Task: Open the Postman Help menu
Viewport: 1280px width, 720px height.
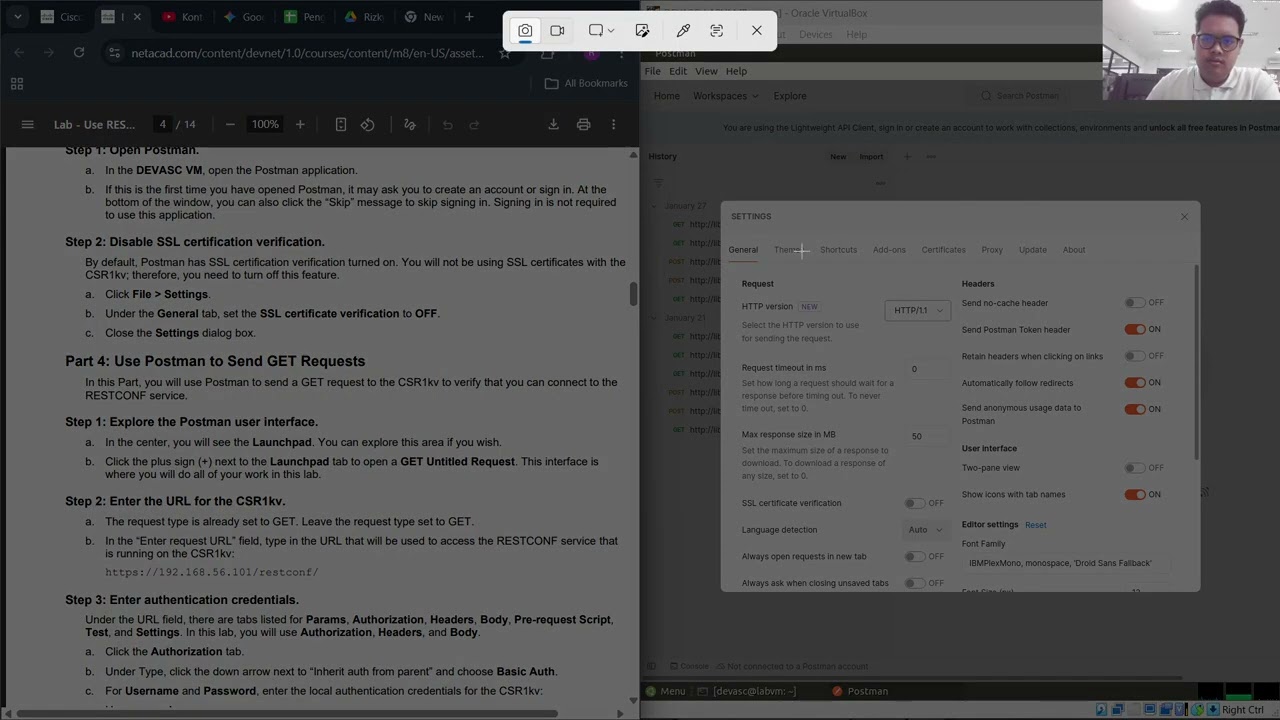Action: [736, 71]
